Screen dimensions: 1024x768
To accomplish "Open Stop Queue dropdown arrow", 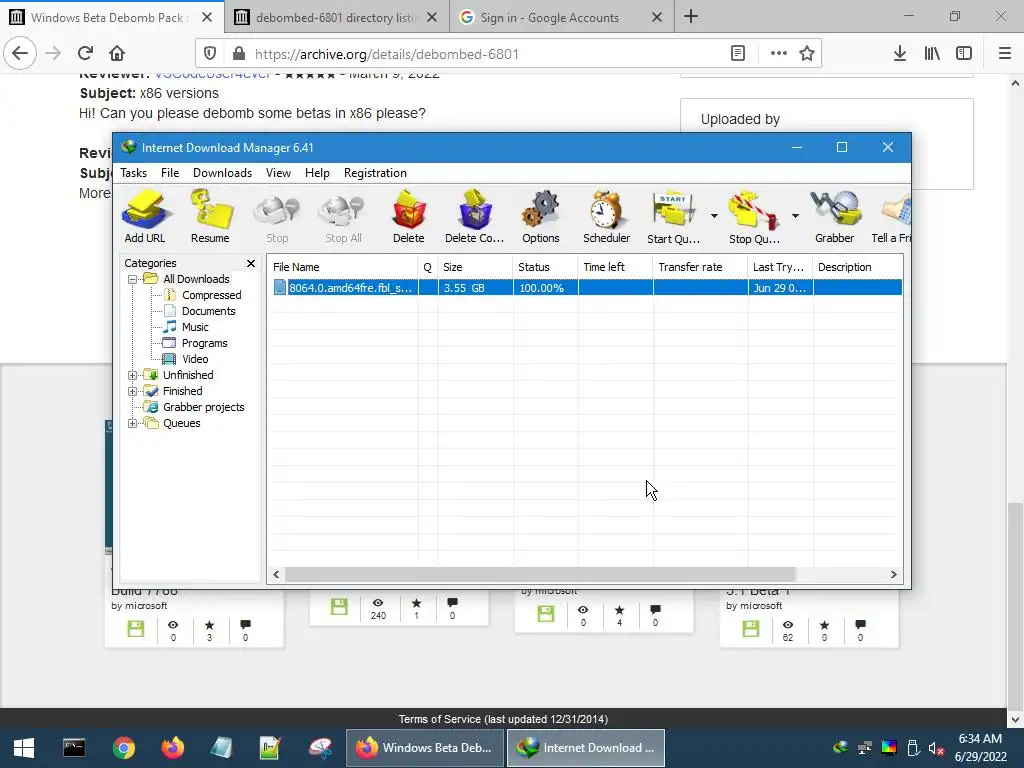I will point(795,216).
